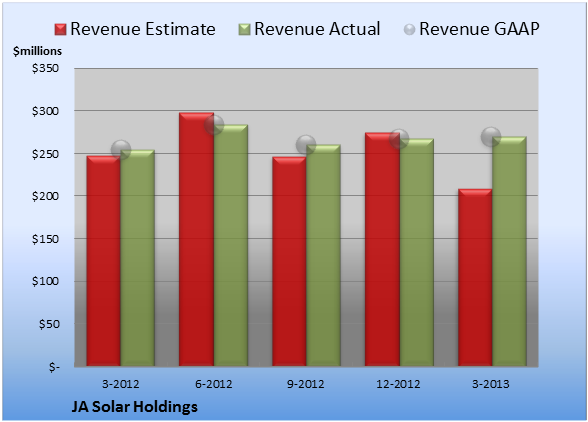Click the '$300' y-axis label
Image resolution: width=588 pixels, height=422 pixels.
pos(45,111)
